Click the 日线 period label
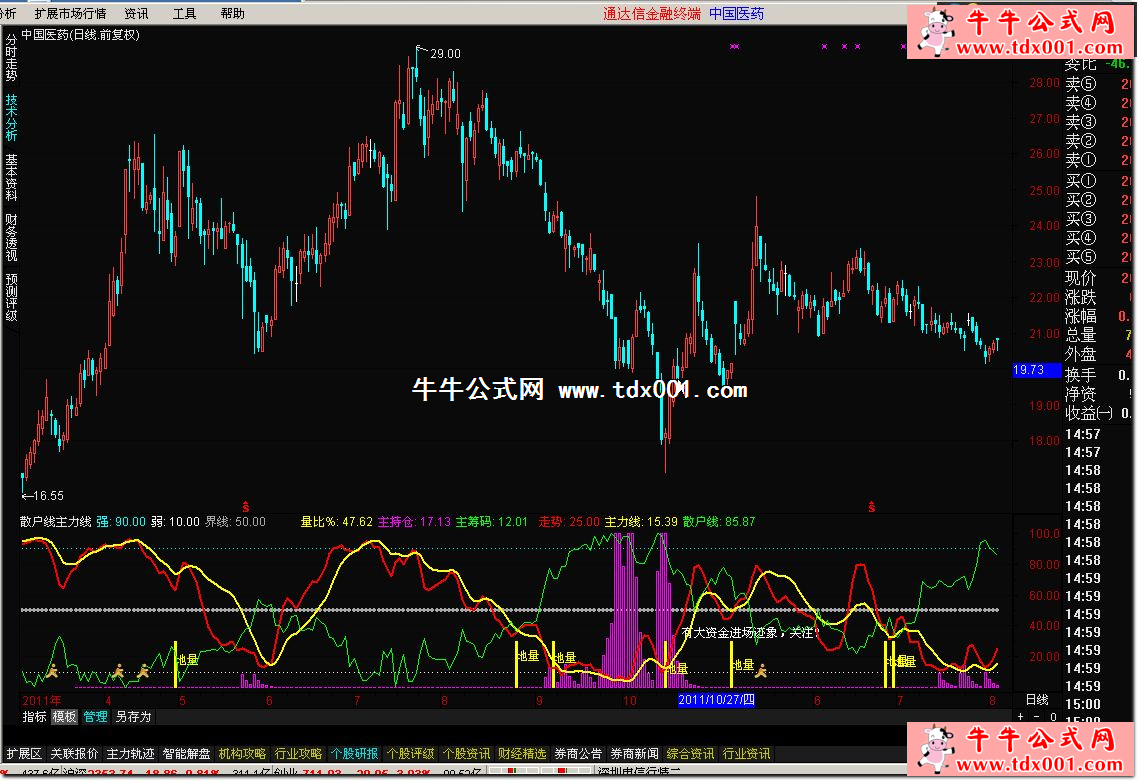 [x=1037, y=700]
